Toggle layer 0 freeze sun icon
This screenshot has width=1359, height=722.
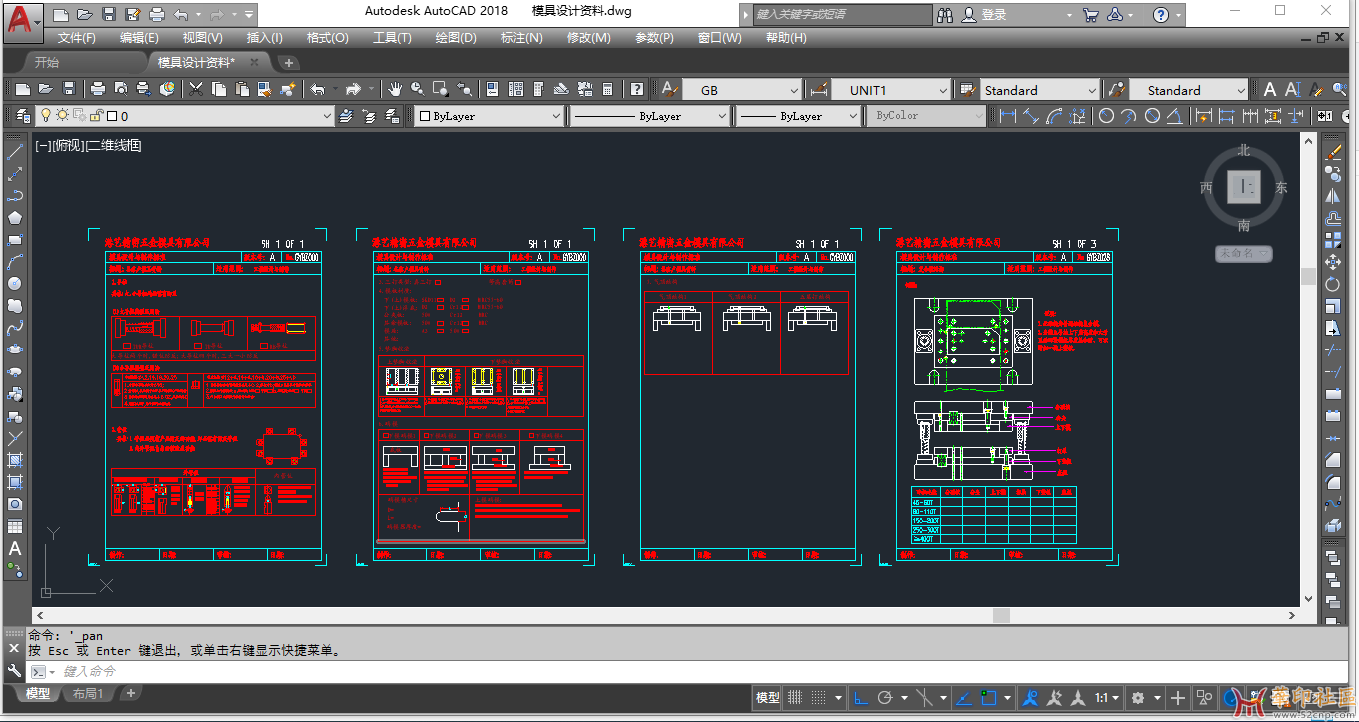63,116
